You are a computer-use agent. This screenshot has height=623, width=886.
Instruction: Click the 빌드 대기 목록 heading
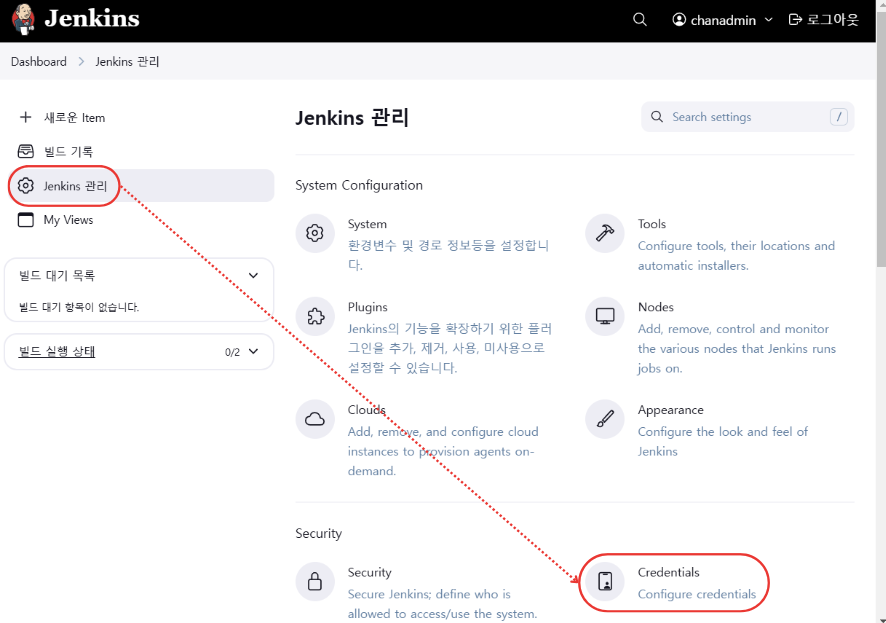point(57,276)
